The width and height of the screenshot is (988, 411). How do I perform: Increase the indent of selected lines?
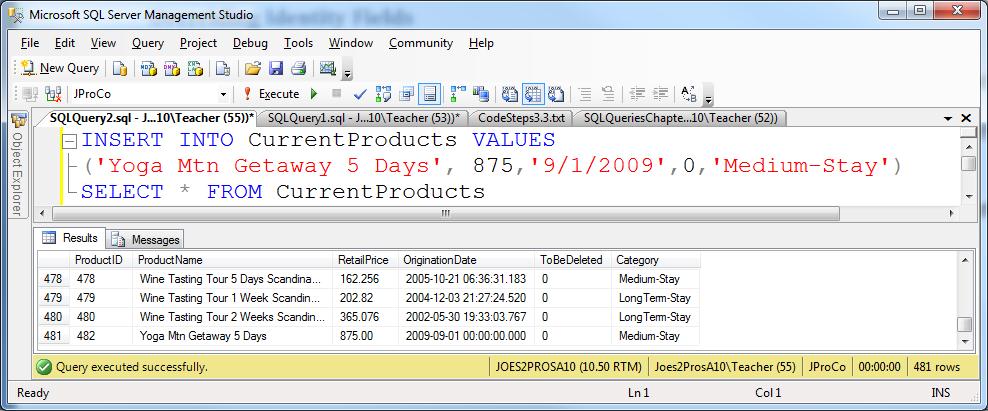(660, 94)
